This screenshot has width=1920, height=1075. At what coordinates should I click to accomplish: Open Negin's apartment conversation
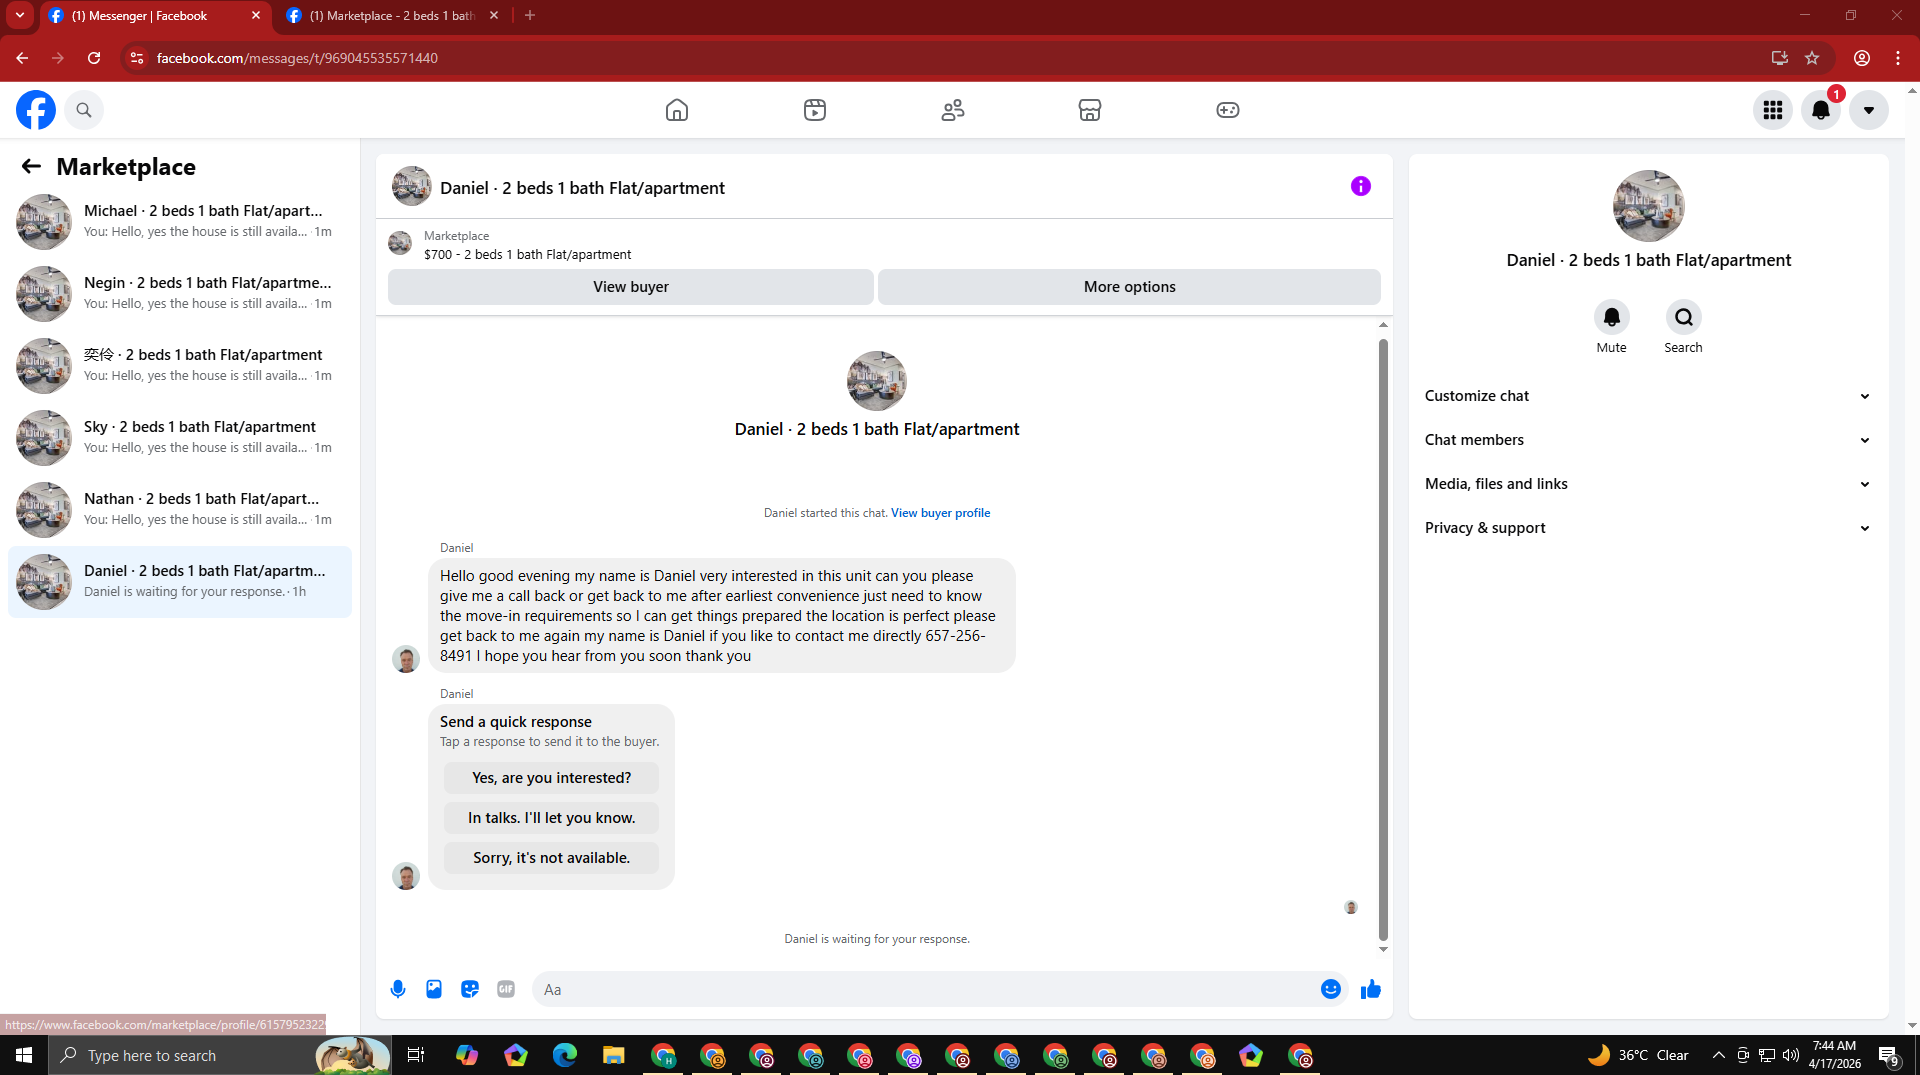[x=180, y=294]
